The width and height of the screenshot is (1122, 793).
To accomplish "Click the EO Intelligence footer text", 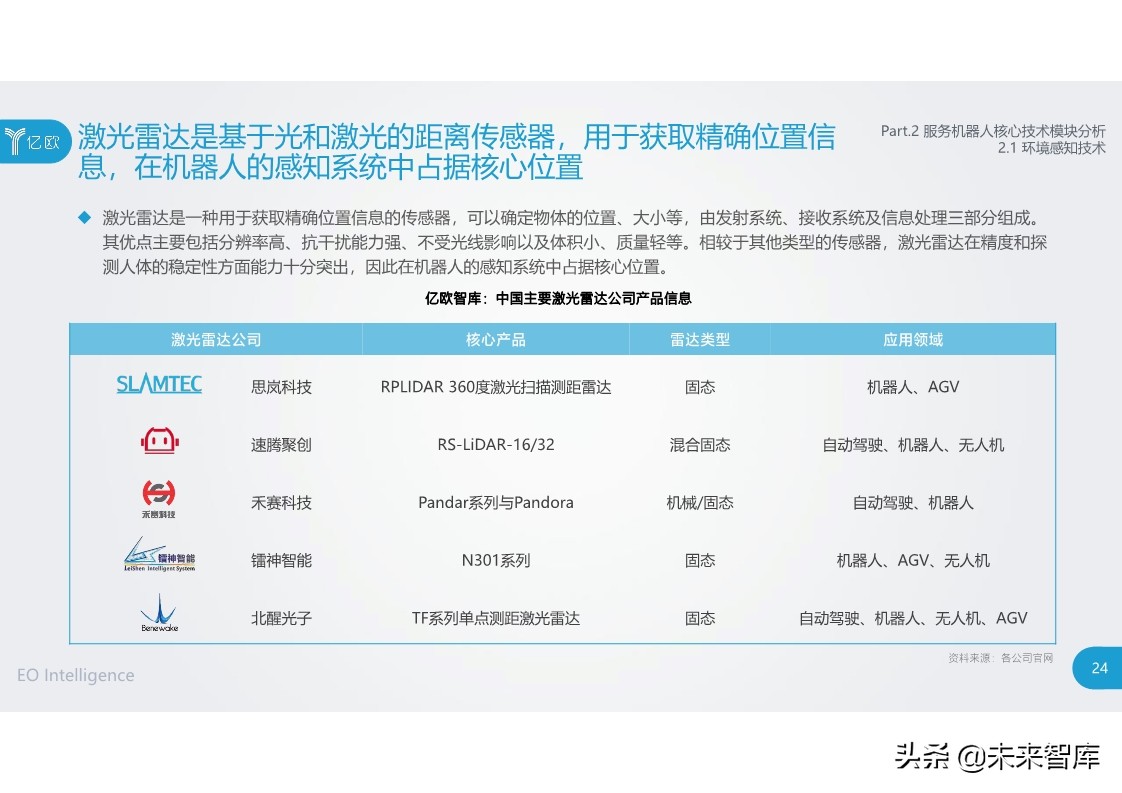I will tap(75, 676).
